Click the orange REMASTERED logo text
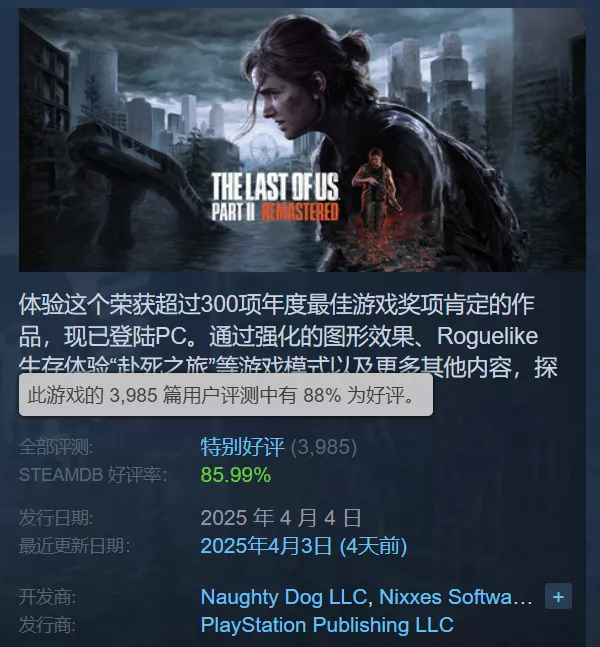Viewport: 600px width, 647px height. (300, 212)
